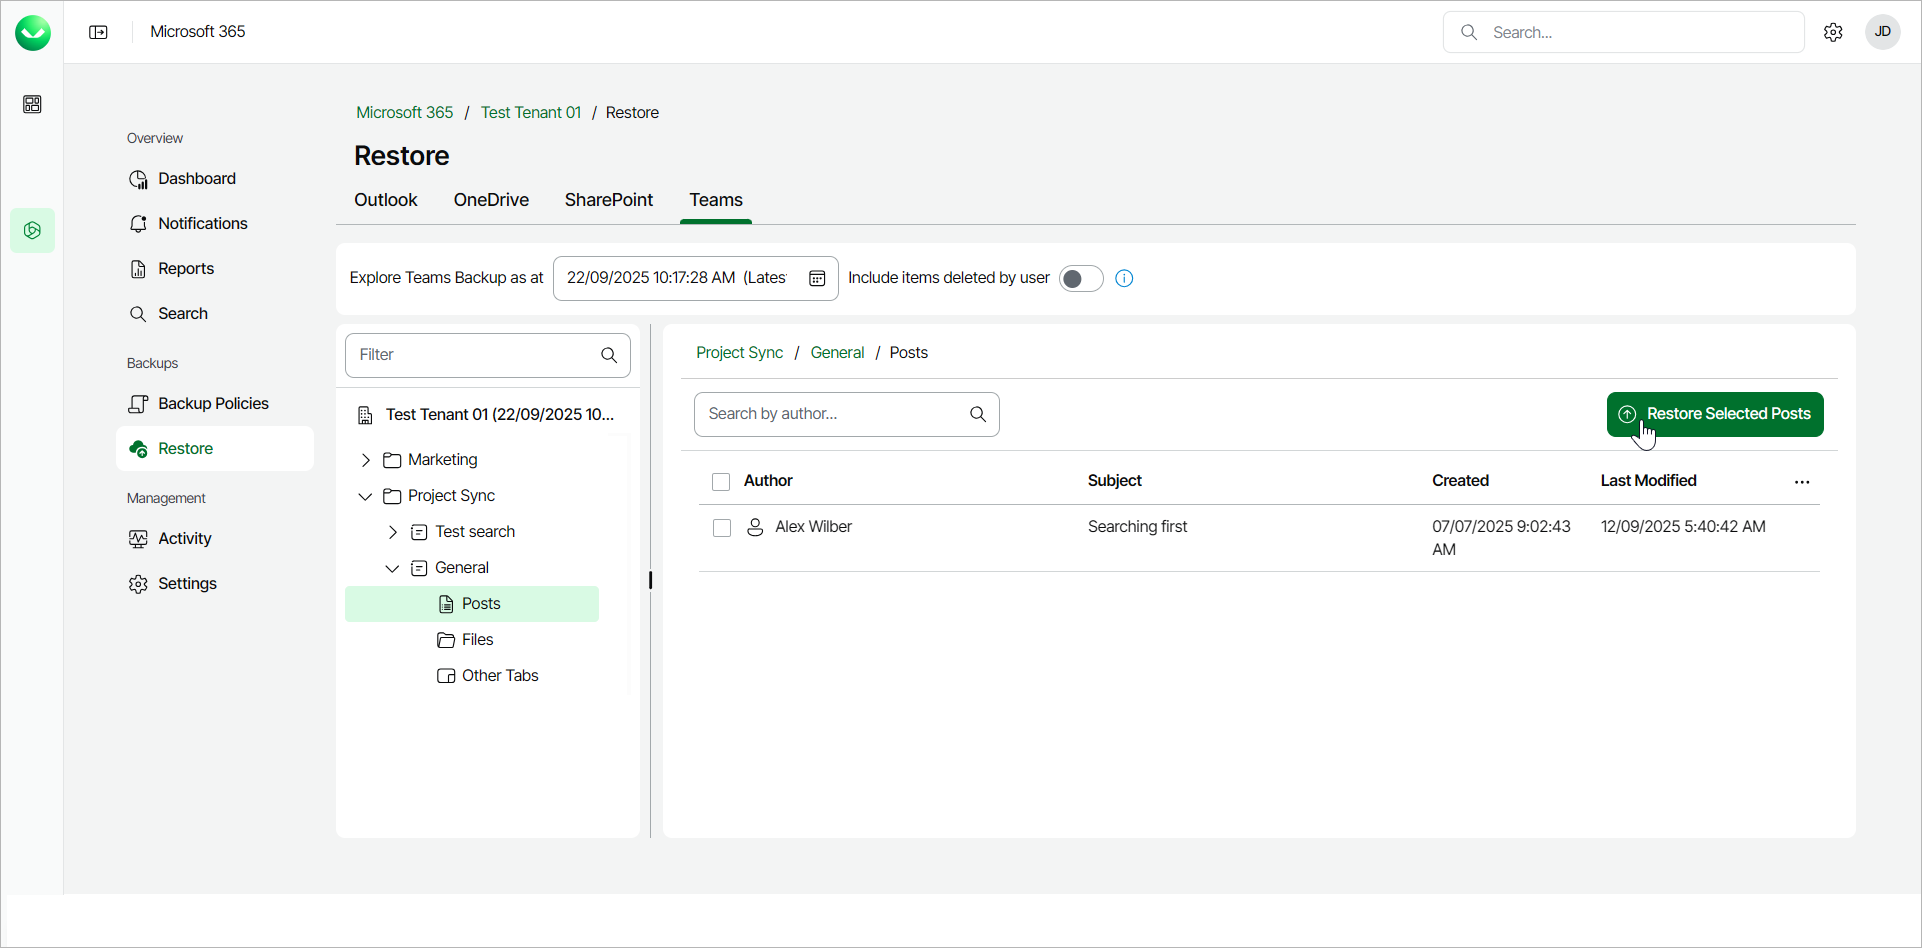1922x948 pixels.
Task: Switch to the SharePoint tab
Action: [x=608, y=200]
